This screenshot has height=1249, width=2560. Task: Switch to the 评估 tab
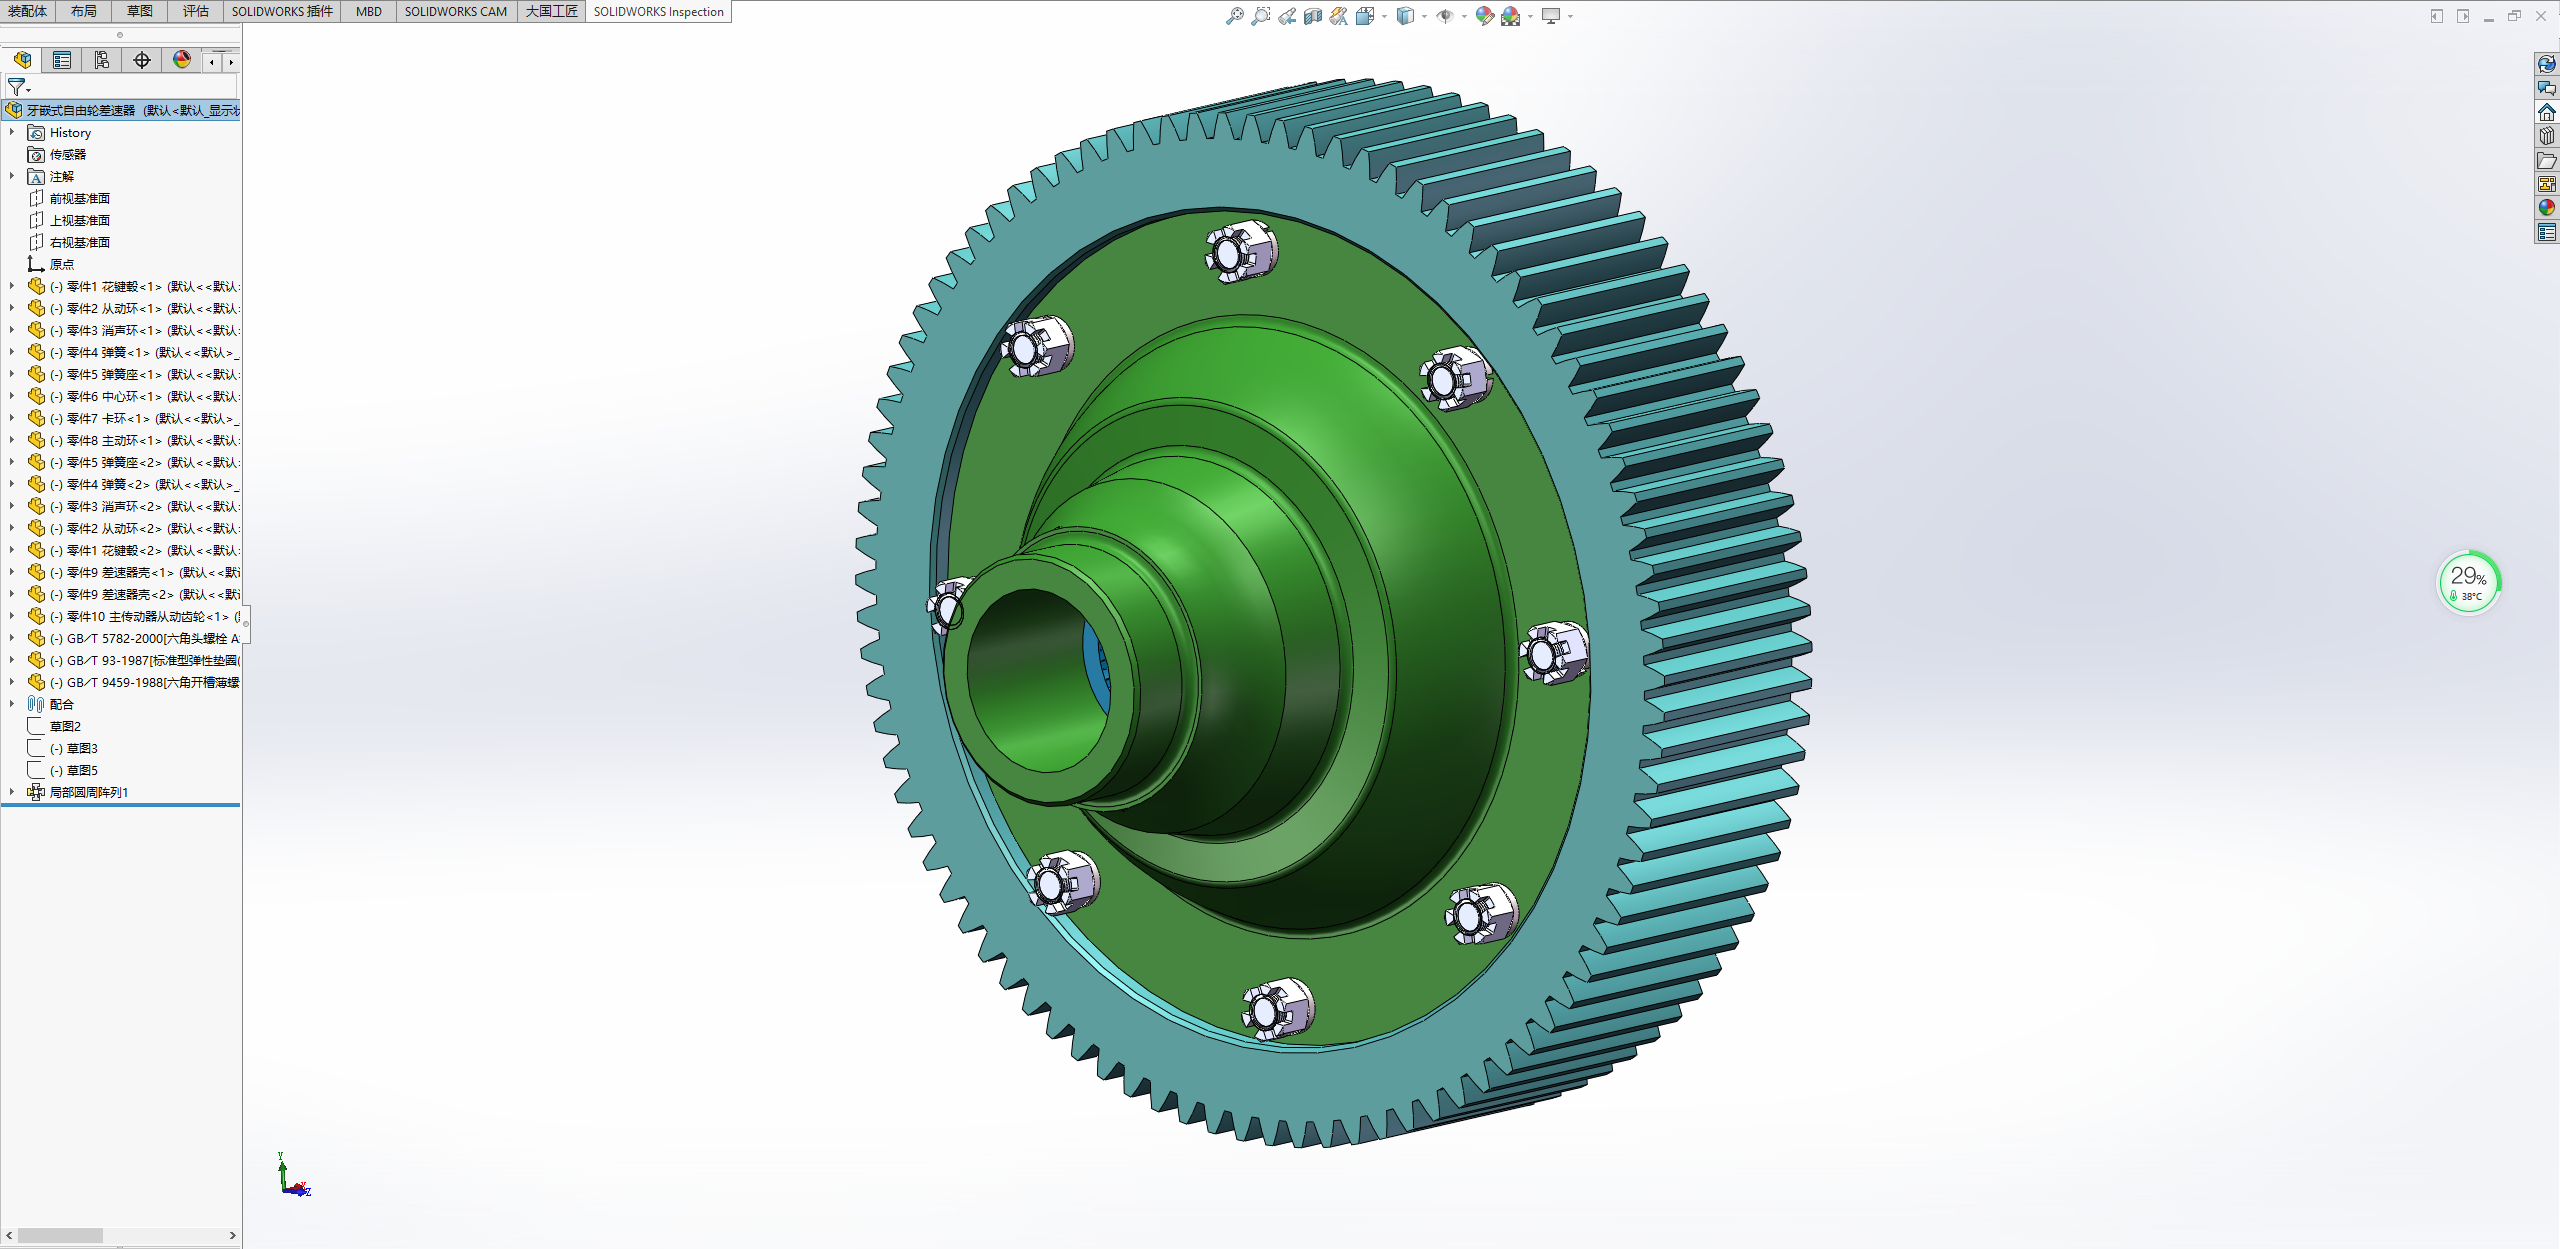click(196, 12)
